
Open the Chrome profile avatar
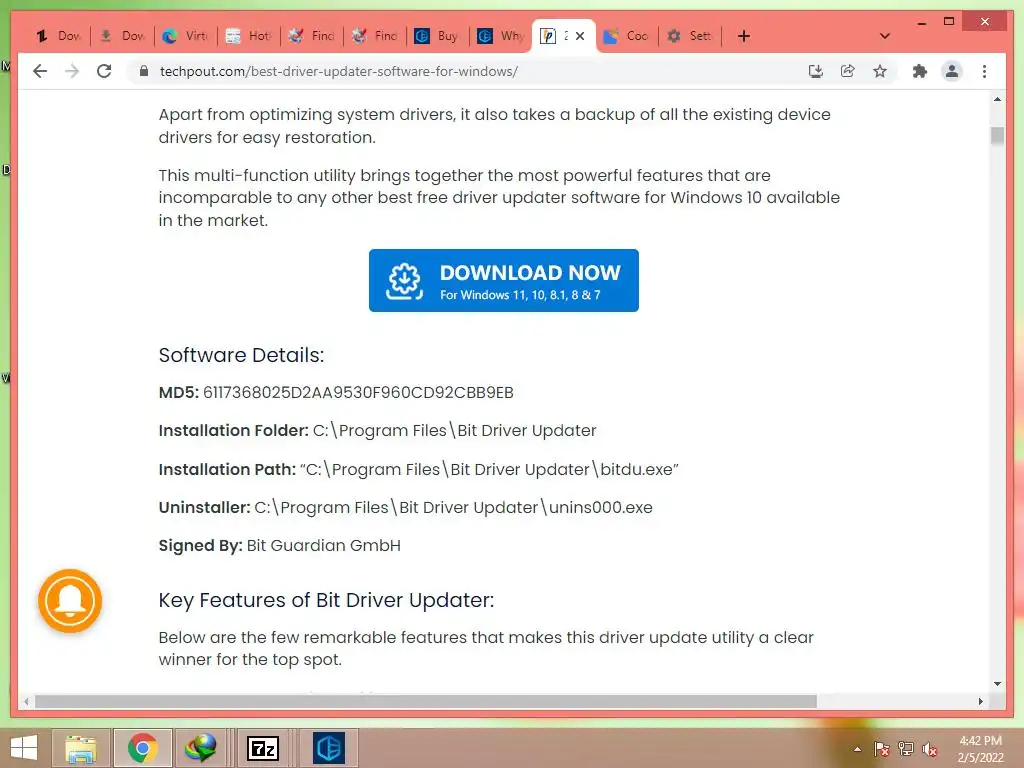tap(952, 71)
